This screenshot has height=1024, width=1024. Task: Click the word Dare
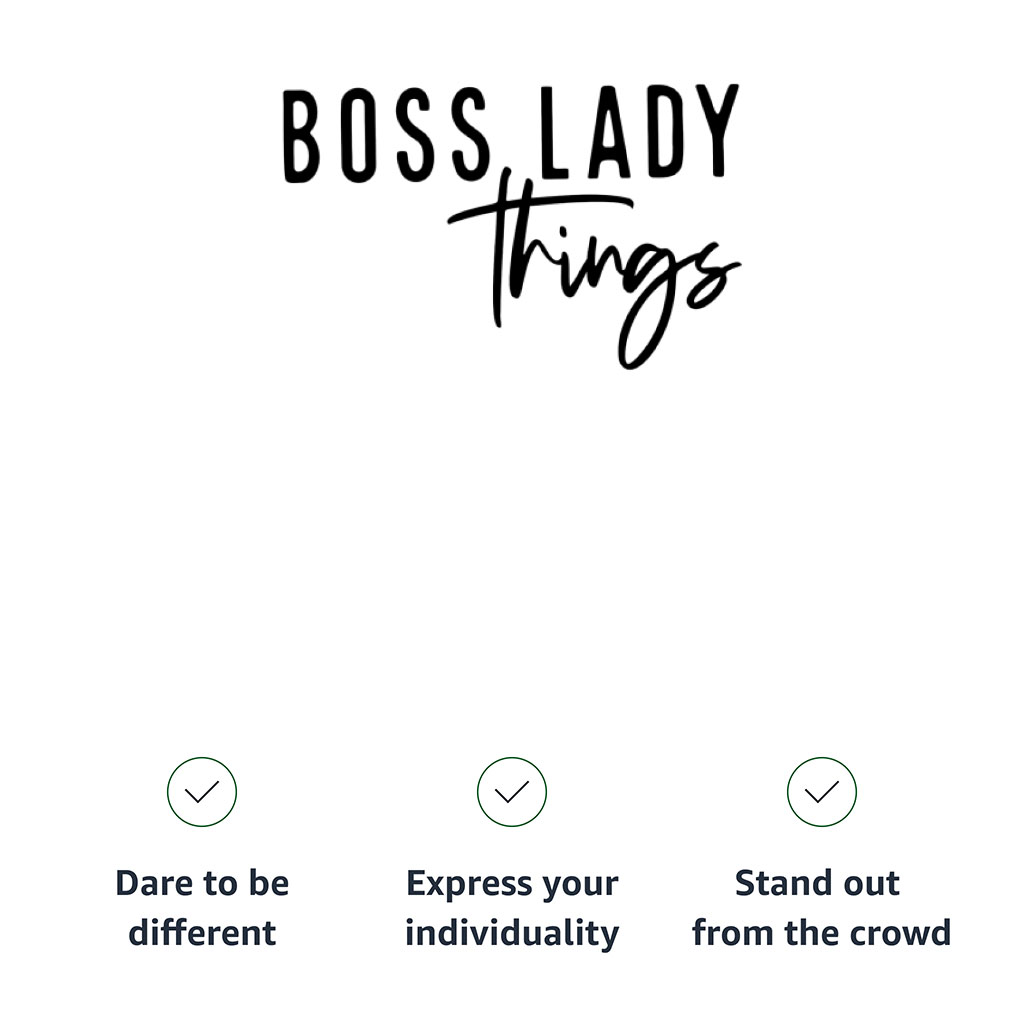151,884
